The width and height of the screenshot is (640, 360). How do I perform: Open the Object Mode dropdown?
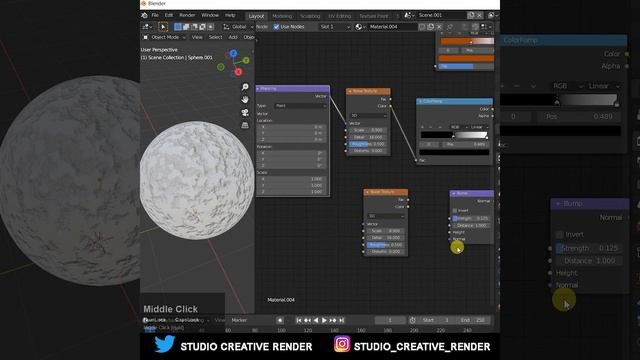(164, 38)
